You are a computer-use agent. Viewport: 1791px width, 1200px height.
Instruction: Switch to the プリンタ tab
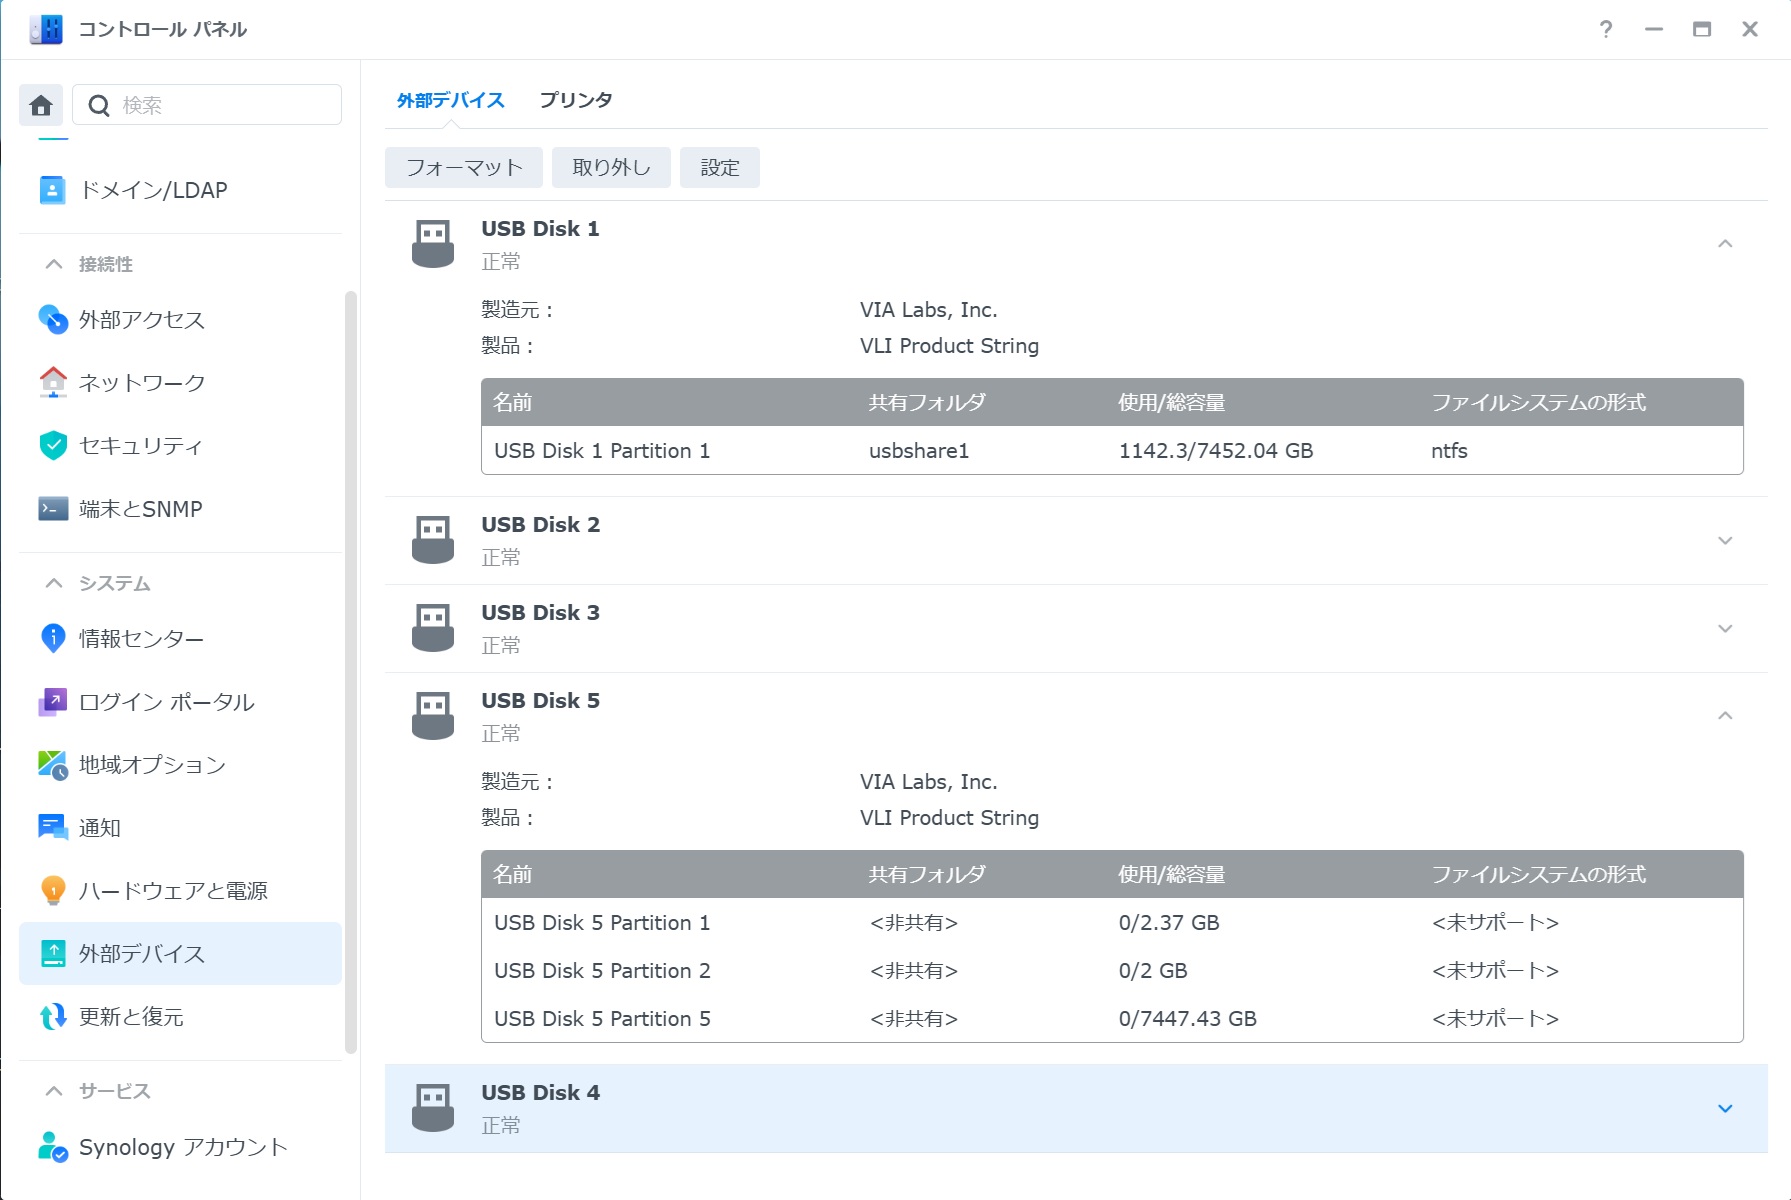576,100
